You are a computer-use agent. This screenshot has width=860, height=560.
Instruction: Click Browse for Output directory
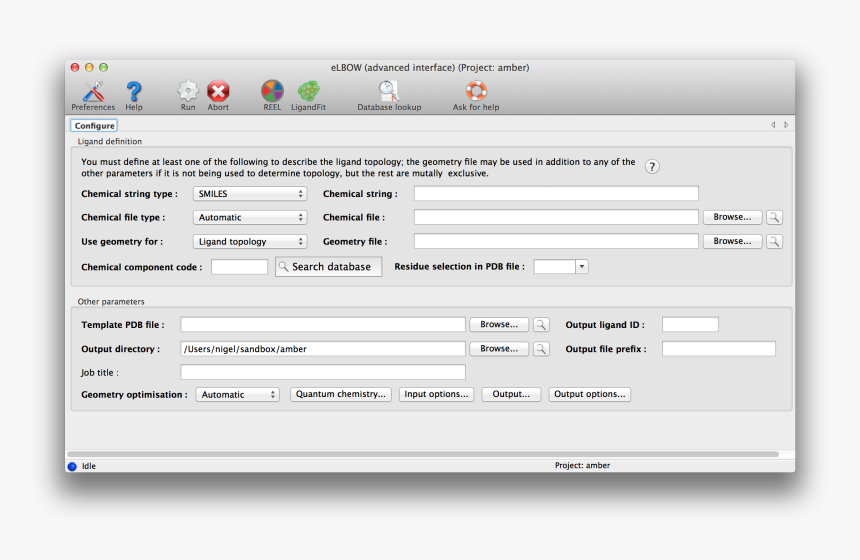(x=499, y=349)
